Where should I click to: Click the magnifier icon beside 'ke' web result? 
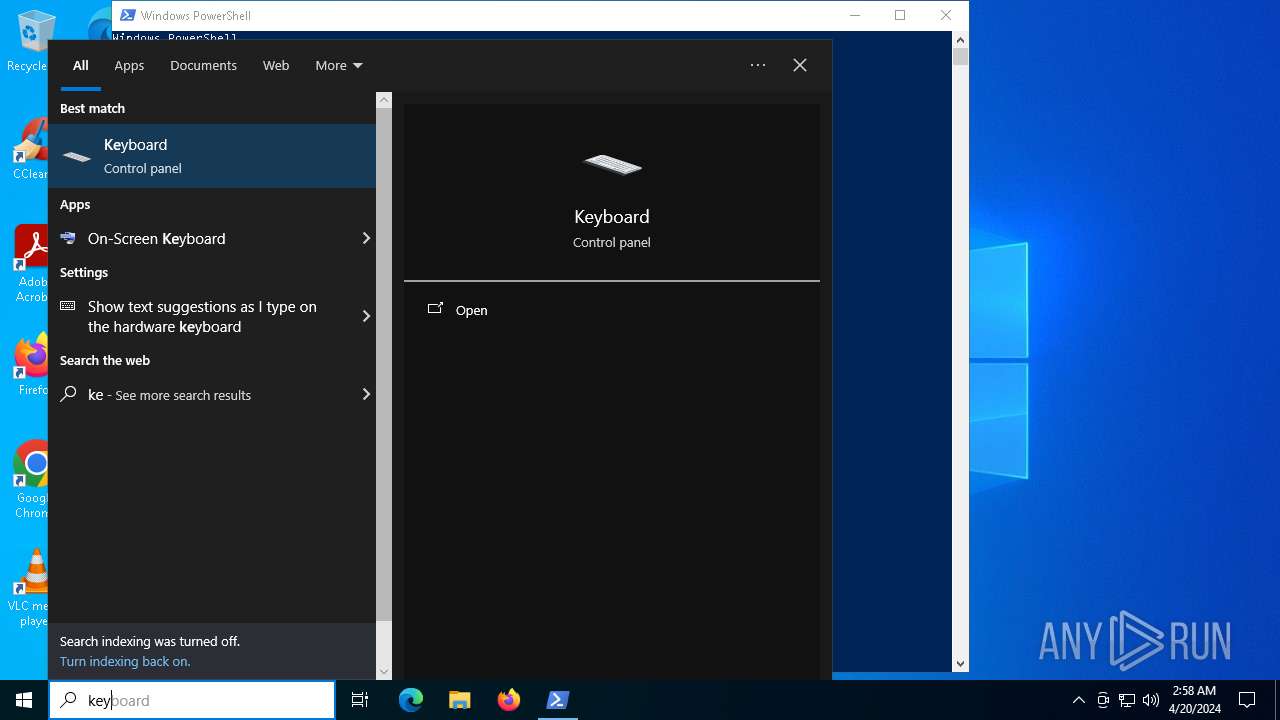(68, 394)
